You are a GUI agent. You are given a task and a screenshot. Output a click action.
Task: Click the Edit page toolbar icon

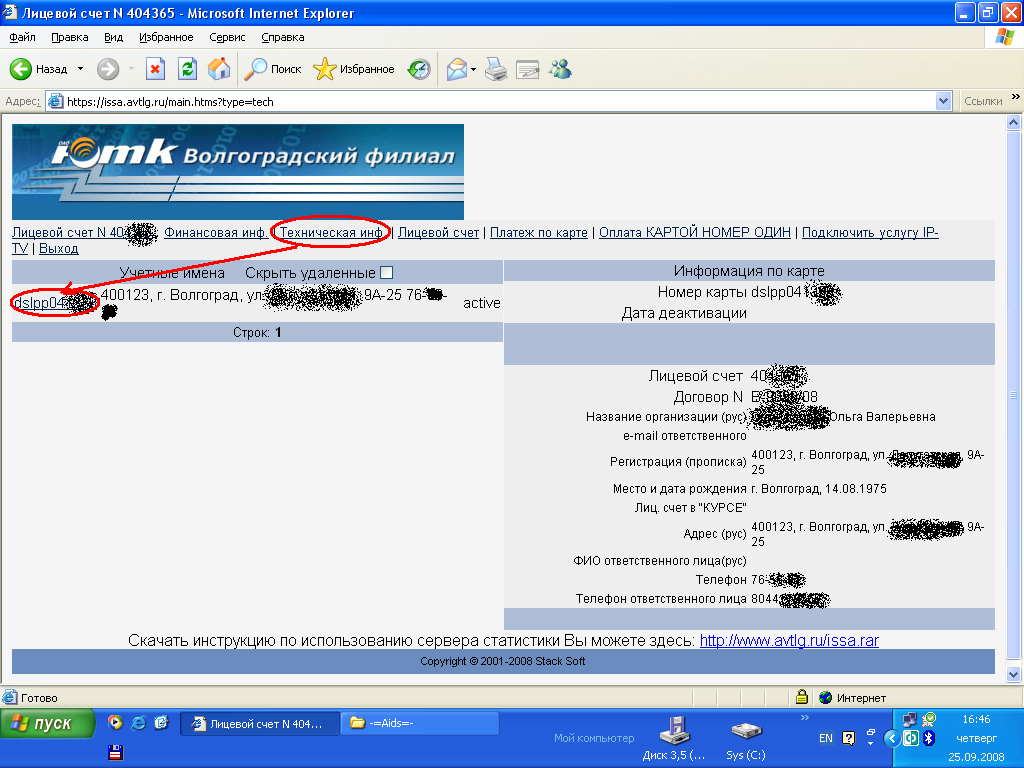(527, 69)
